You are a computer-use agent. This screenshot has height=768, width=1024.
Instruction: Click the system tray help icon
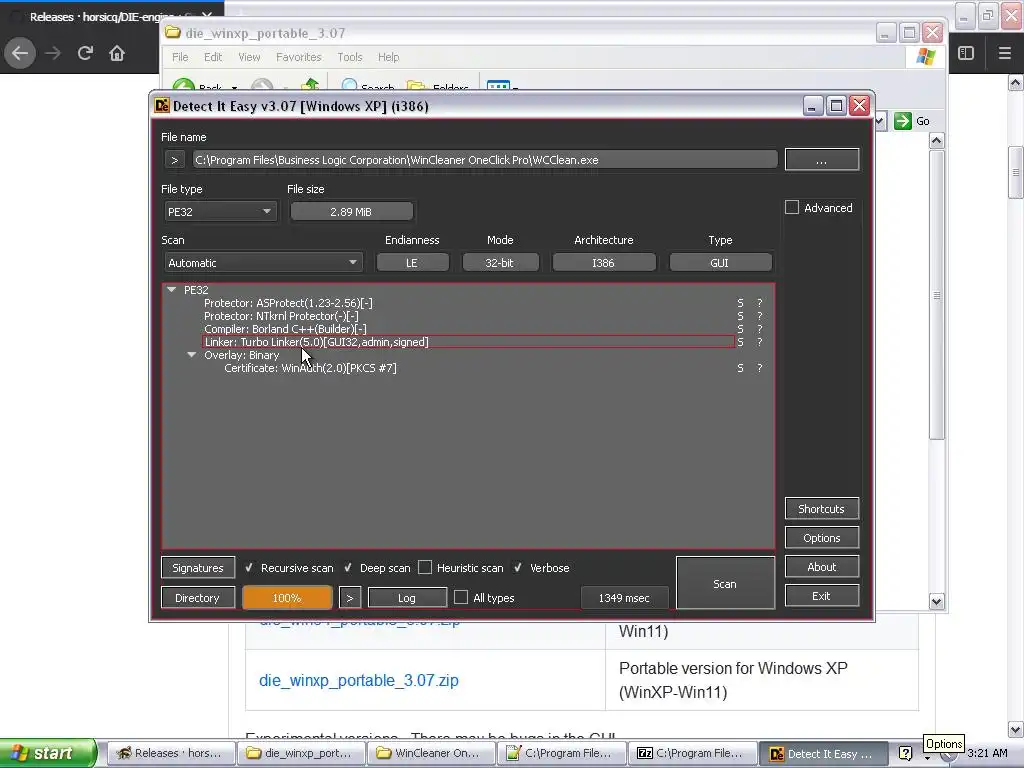(x=905, y=753)
